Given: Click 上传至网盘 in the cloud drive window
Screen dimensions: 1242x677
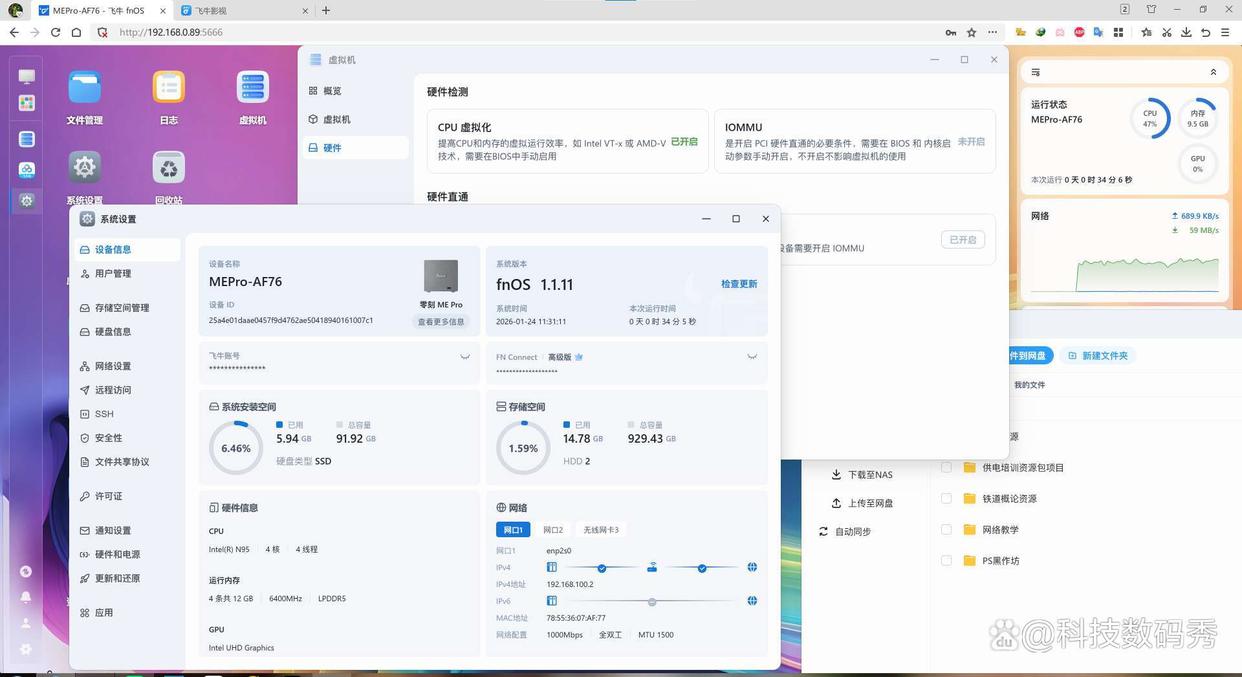Looking at the screenshot, I should [x=862, y=503].
